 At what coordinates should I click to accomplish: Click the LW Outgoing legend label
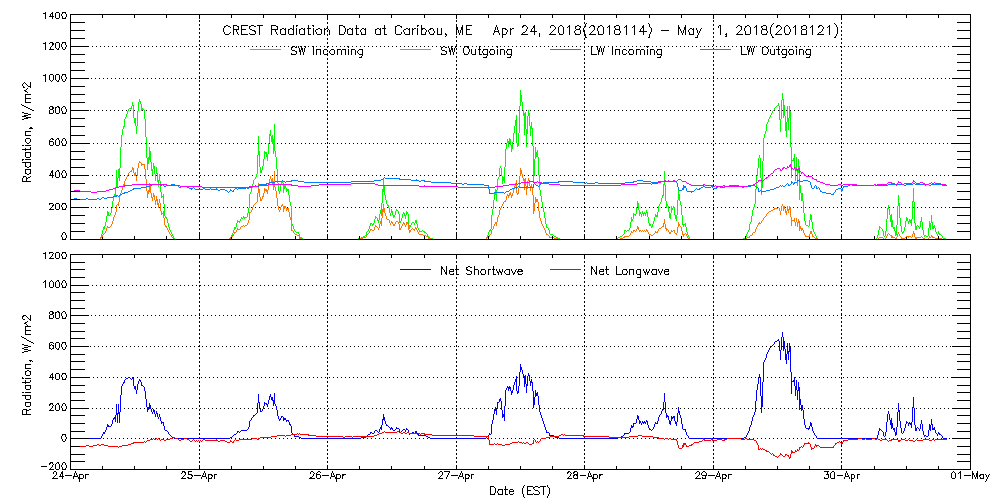click(775, 52)
